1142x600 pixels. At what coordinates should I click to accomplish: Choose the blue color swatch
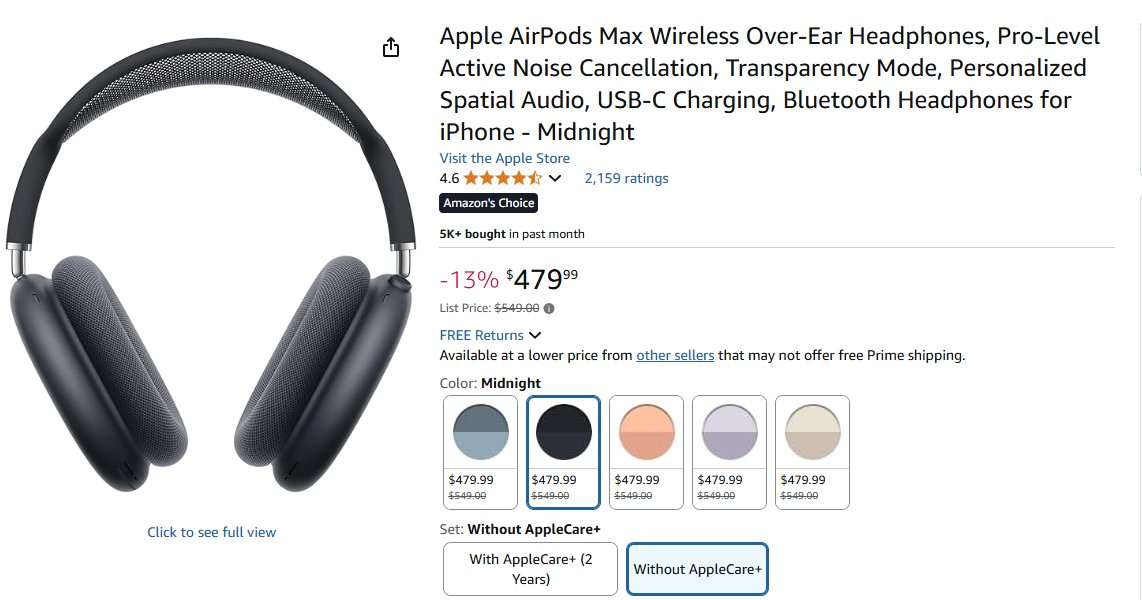481,452
